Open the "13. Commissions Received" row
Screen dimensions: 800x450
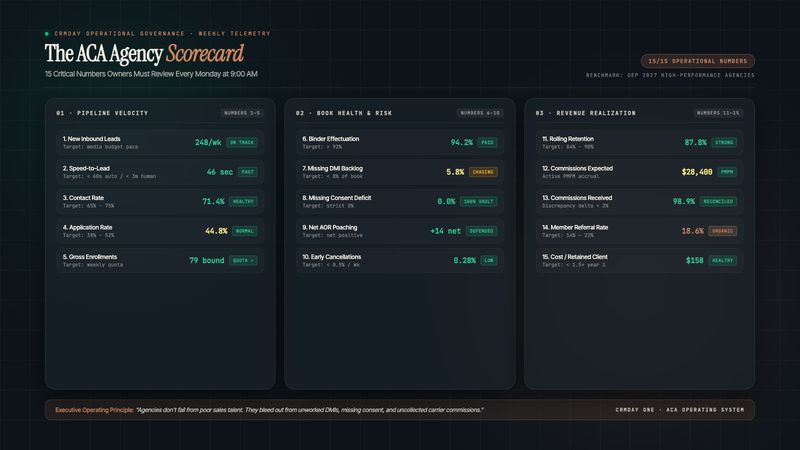[x=639, y=202]
